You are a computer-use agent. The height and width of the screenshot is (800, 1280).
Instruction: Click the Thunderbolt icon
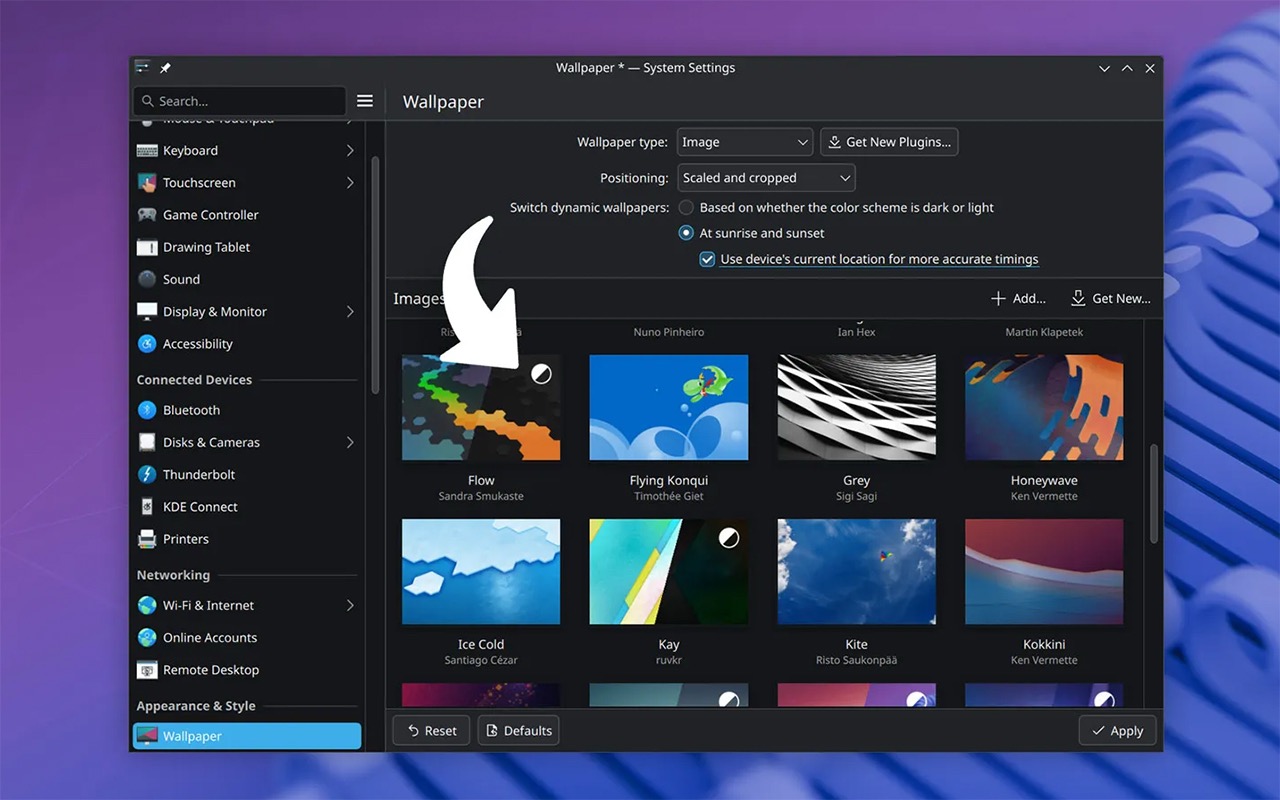[147, 474]
